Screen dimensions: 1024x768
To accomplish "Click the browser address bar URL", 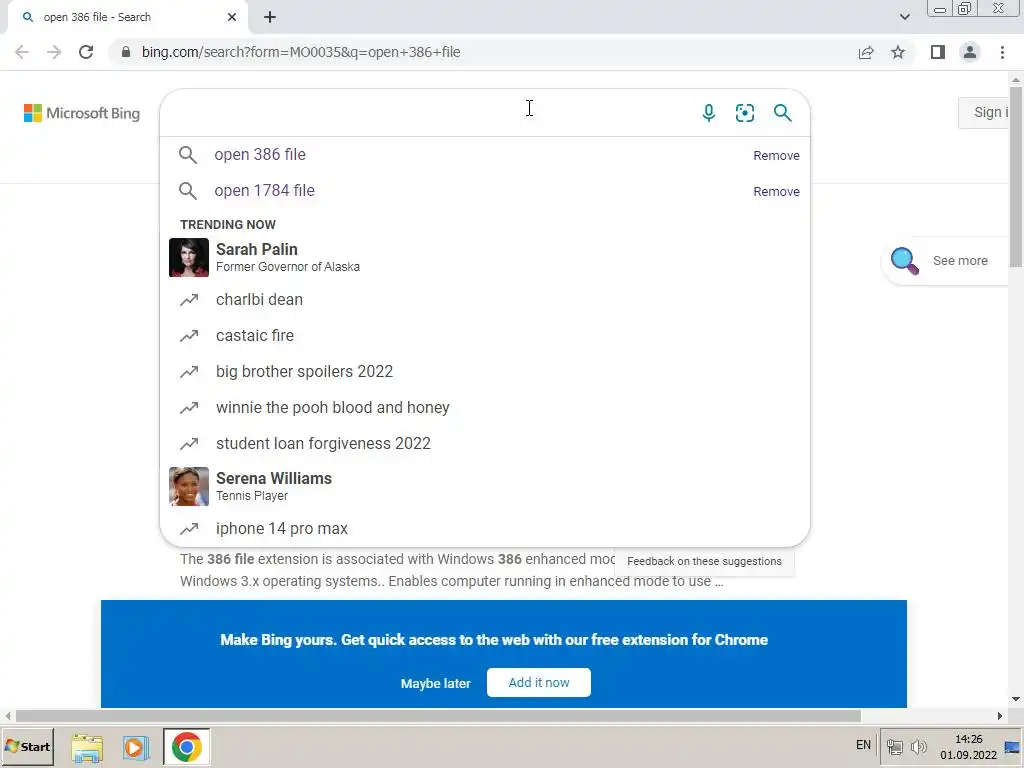I will click(301, 52).
